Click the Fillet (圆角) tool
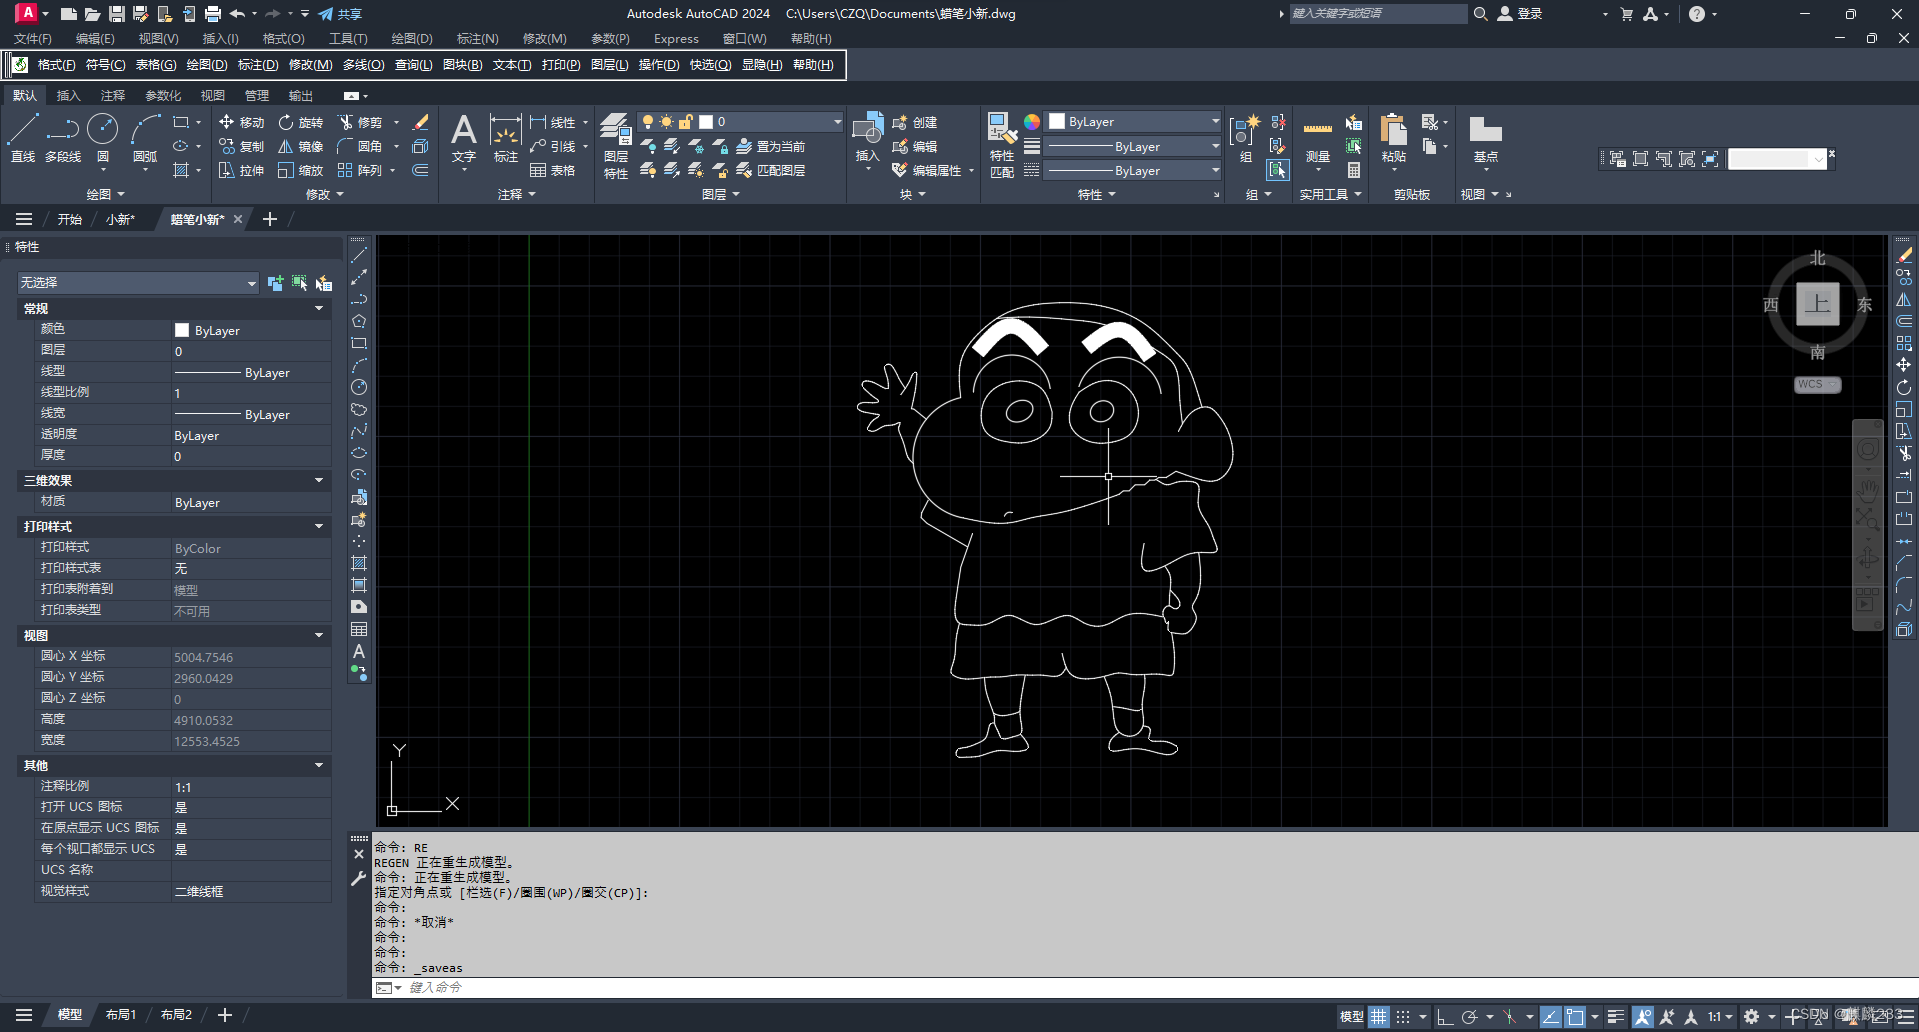Image resolution: width=1919 pixels, height=1032 pixels. pos(361,146)
